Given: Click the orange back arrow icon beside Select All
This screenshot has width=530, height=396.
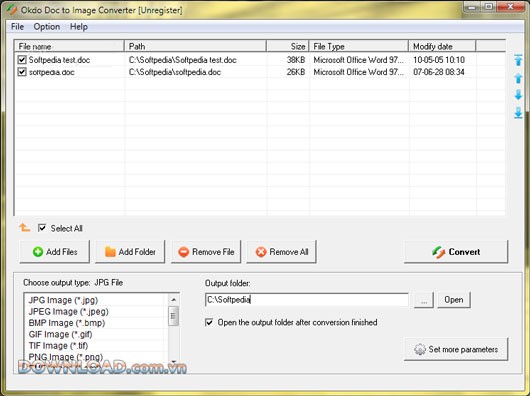Looking at the screenshot, I should pos(24,228).
